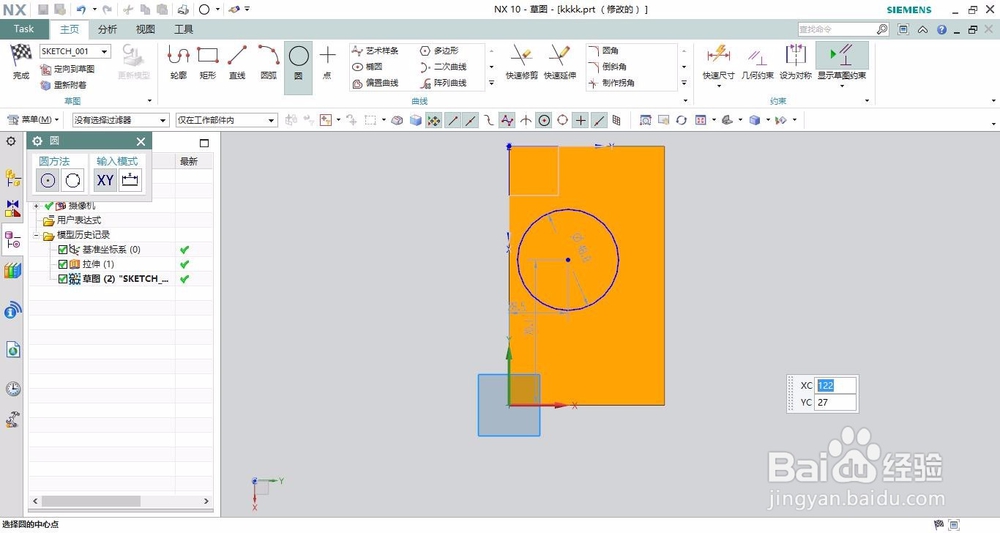Expand the curve gallery more arrow
1000x533 pixels.
491,83
